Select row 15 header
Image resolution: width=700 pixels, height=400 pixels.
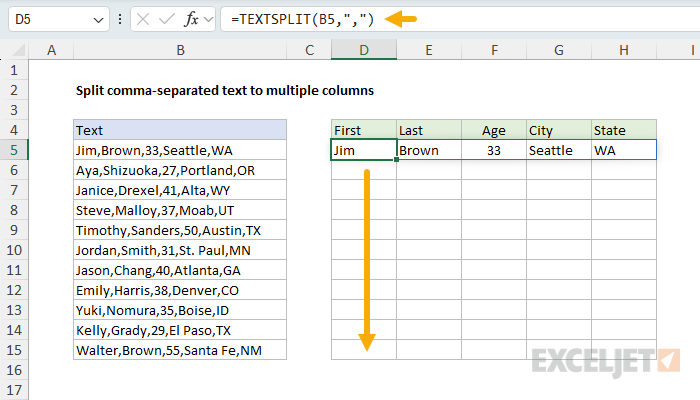point(14,350)
